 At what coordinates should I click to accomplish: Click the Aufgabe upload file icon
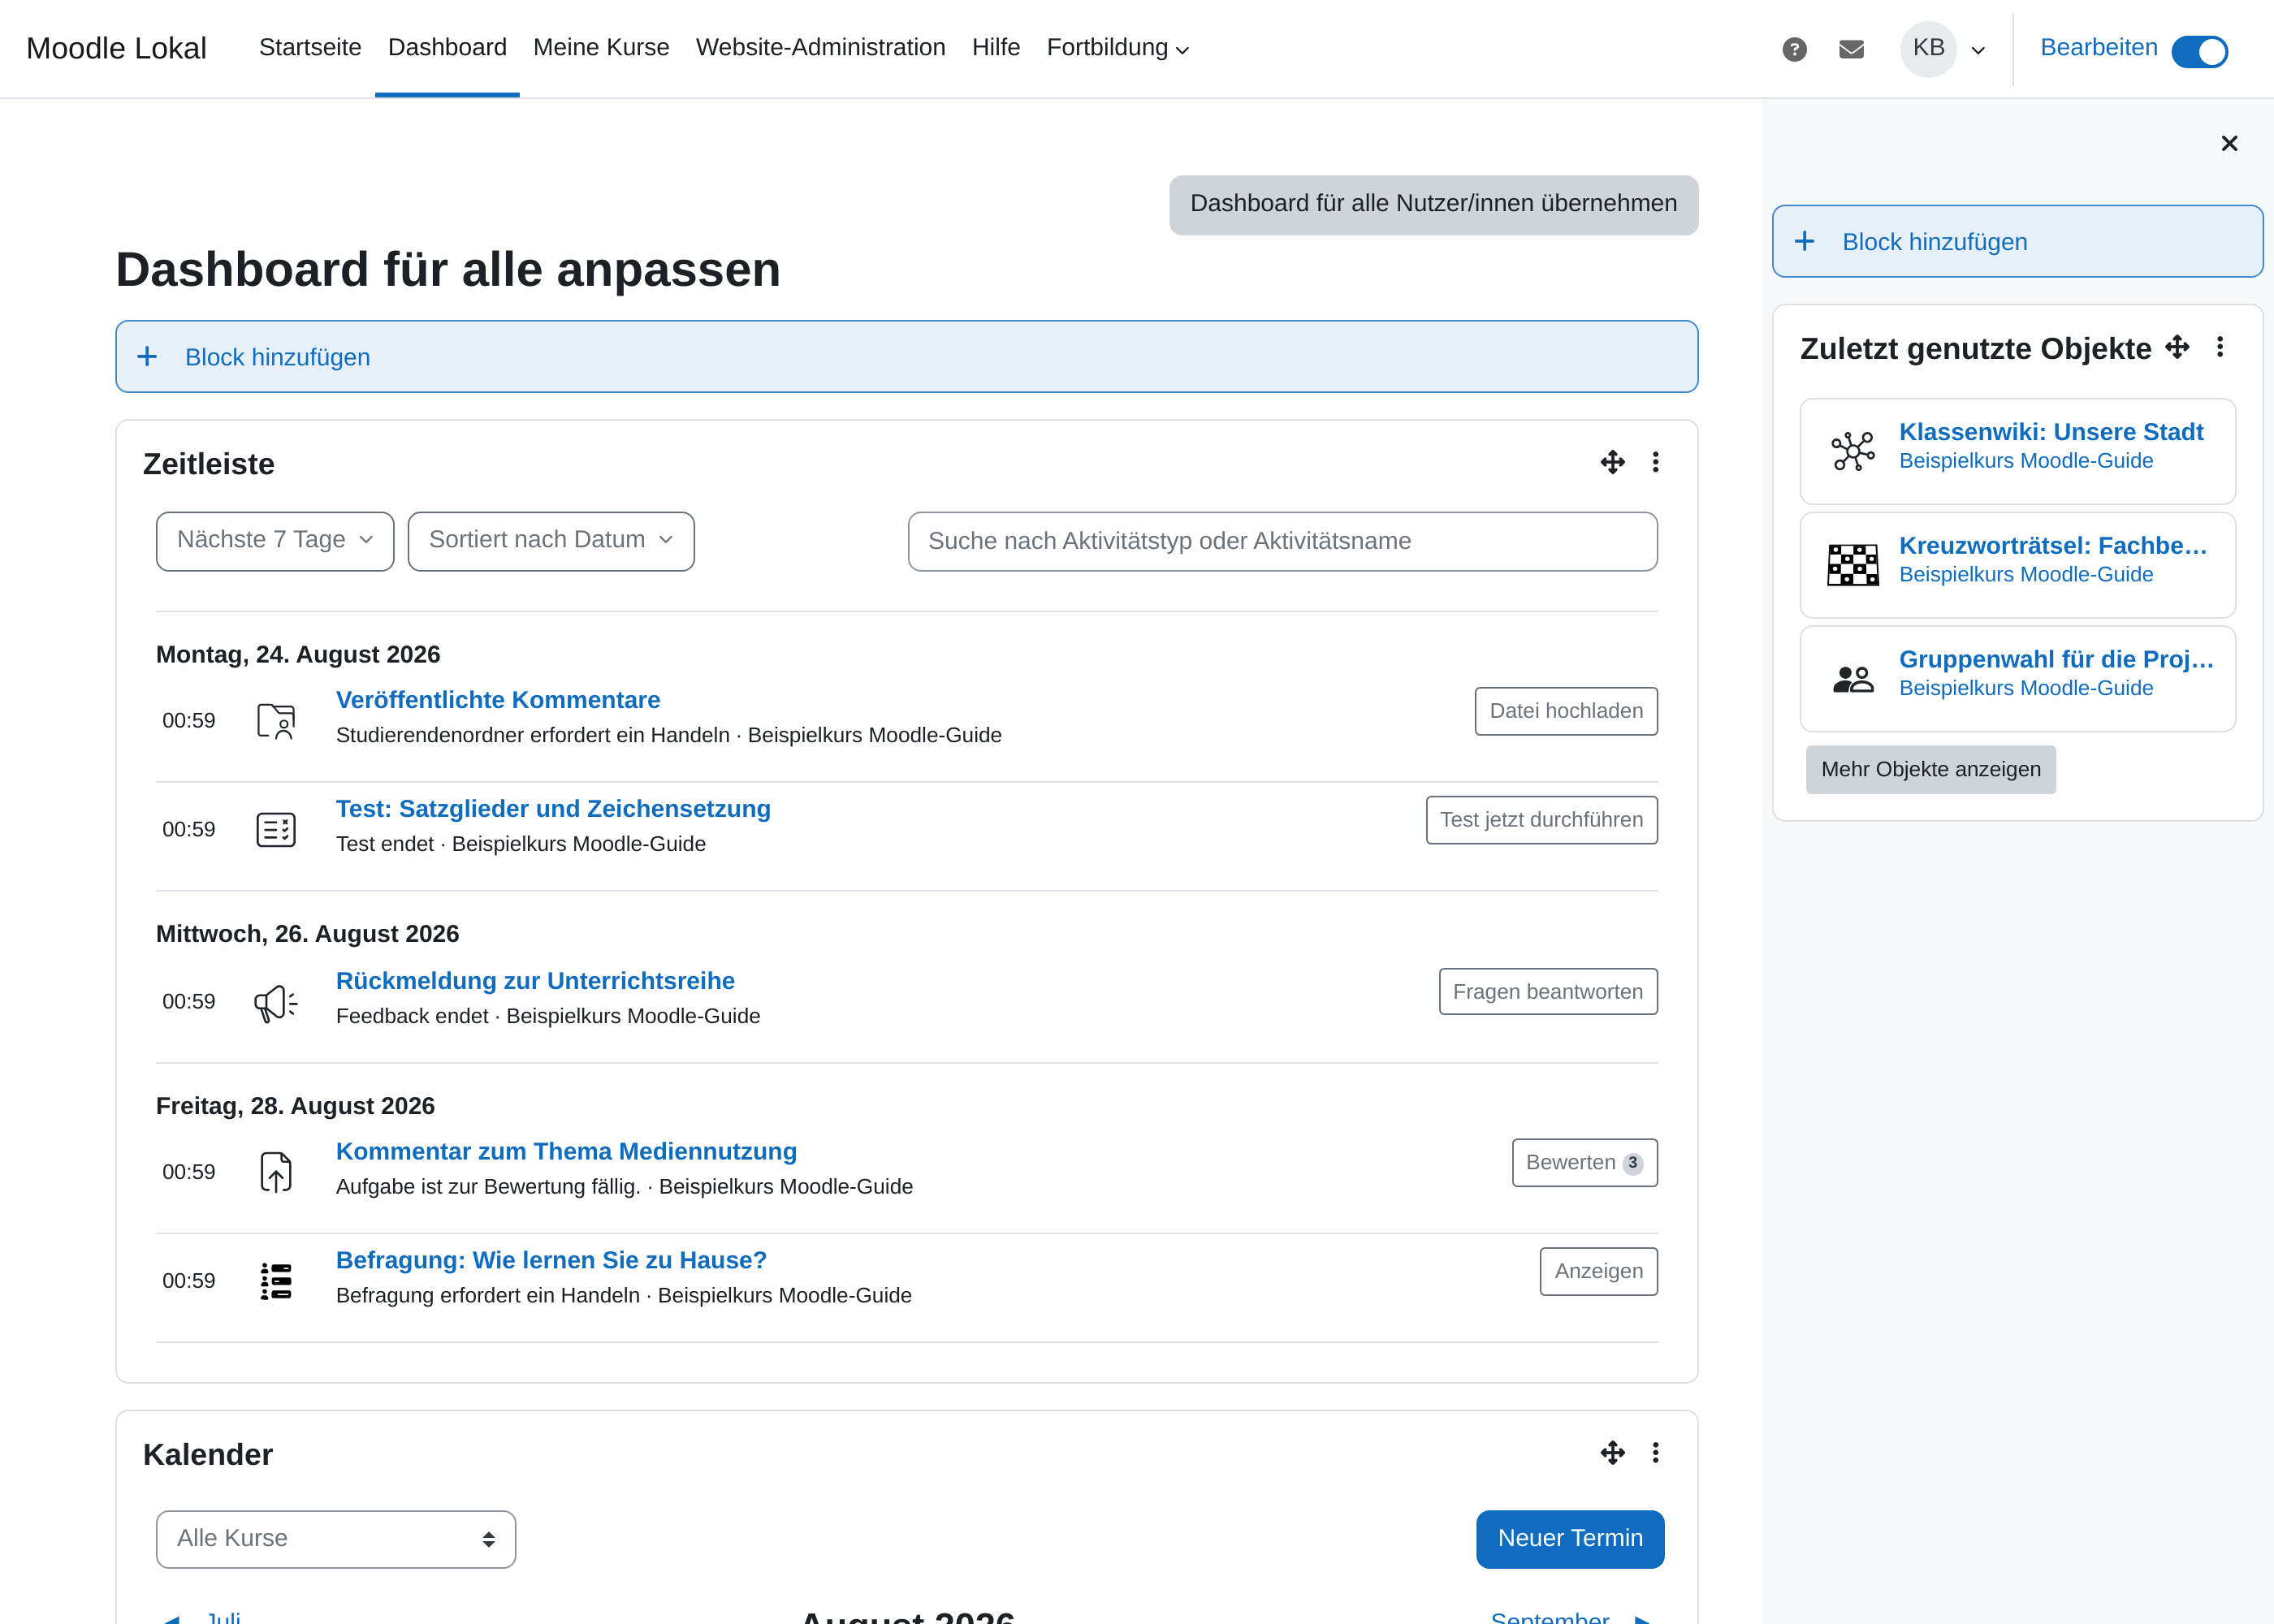point(276,1172)
